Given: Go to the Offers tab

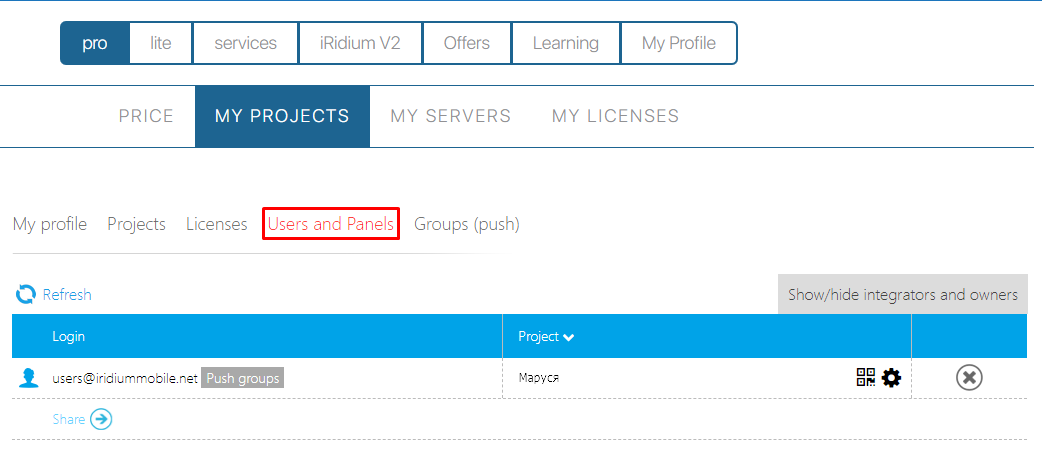Looking at the screenshot, I should 466,43.
